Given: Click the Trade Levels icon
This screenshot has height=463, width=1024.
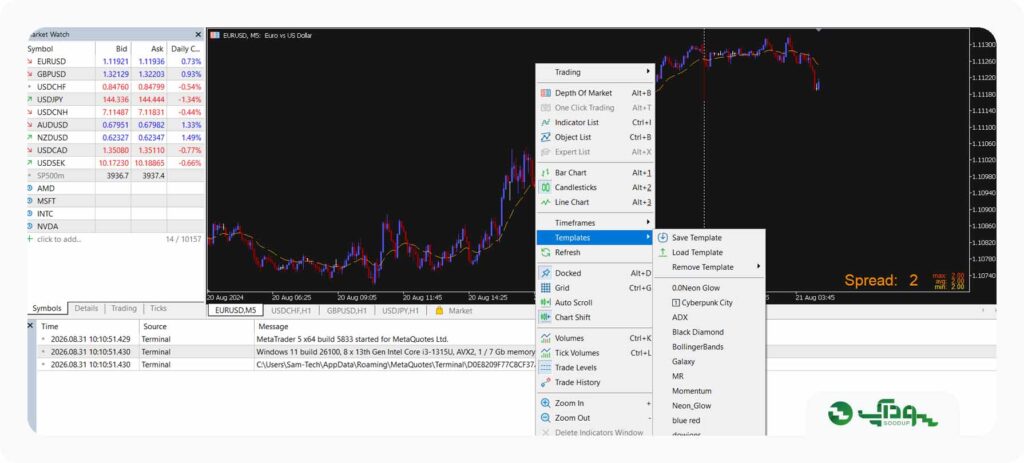Looking at the screenshot, I should tap(545, 368).
